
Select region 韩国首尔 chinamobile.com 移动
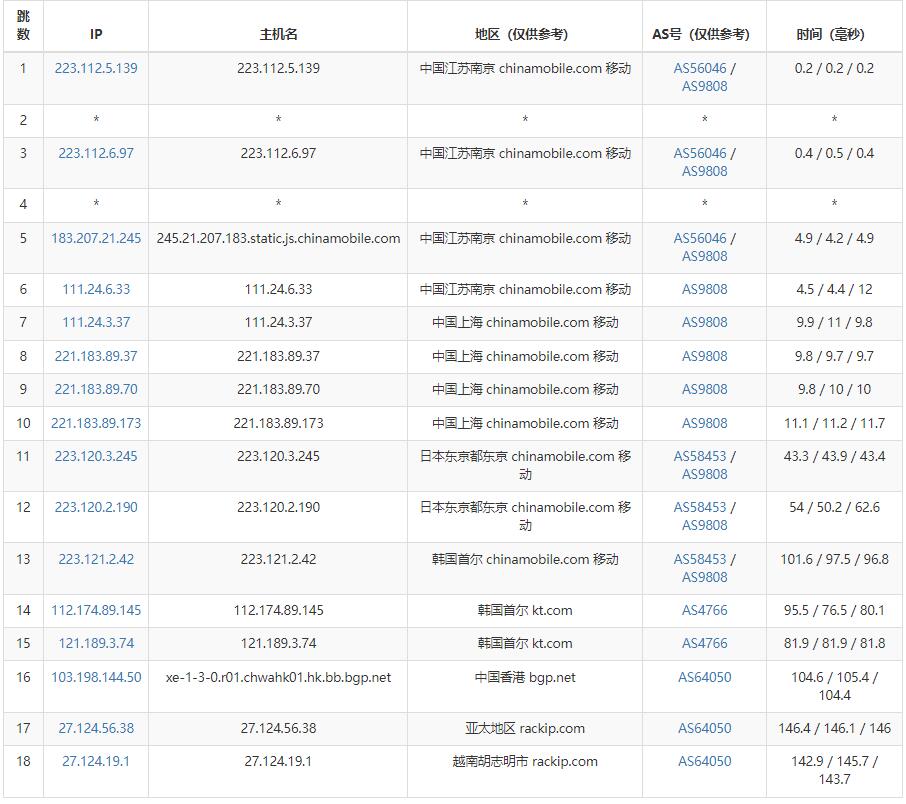point(525,559)
